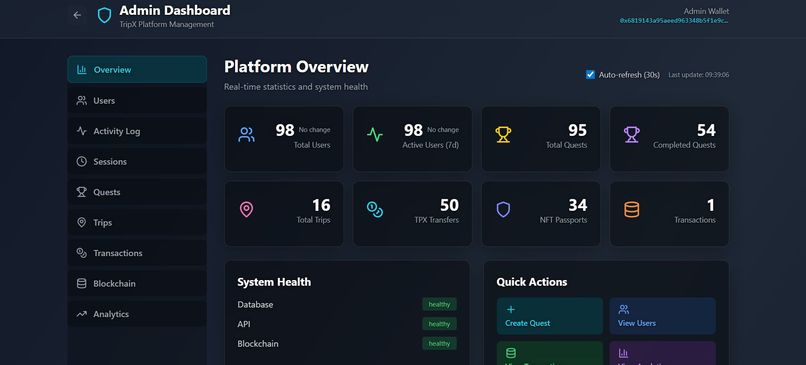The image size is (806, 365).
Task: Open the Quests section
Action: click(137, 192)
